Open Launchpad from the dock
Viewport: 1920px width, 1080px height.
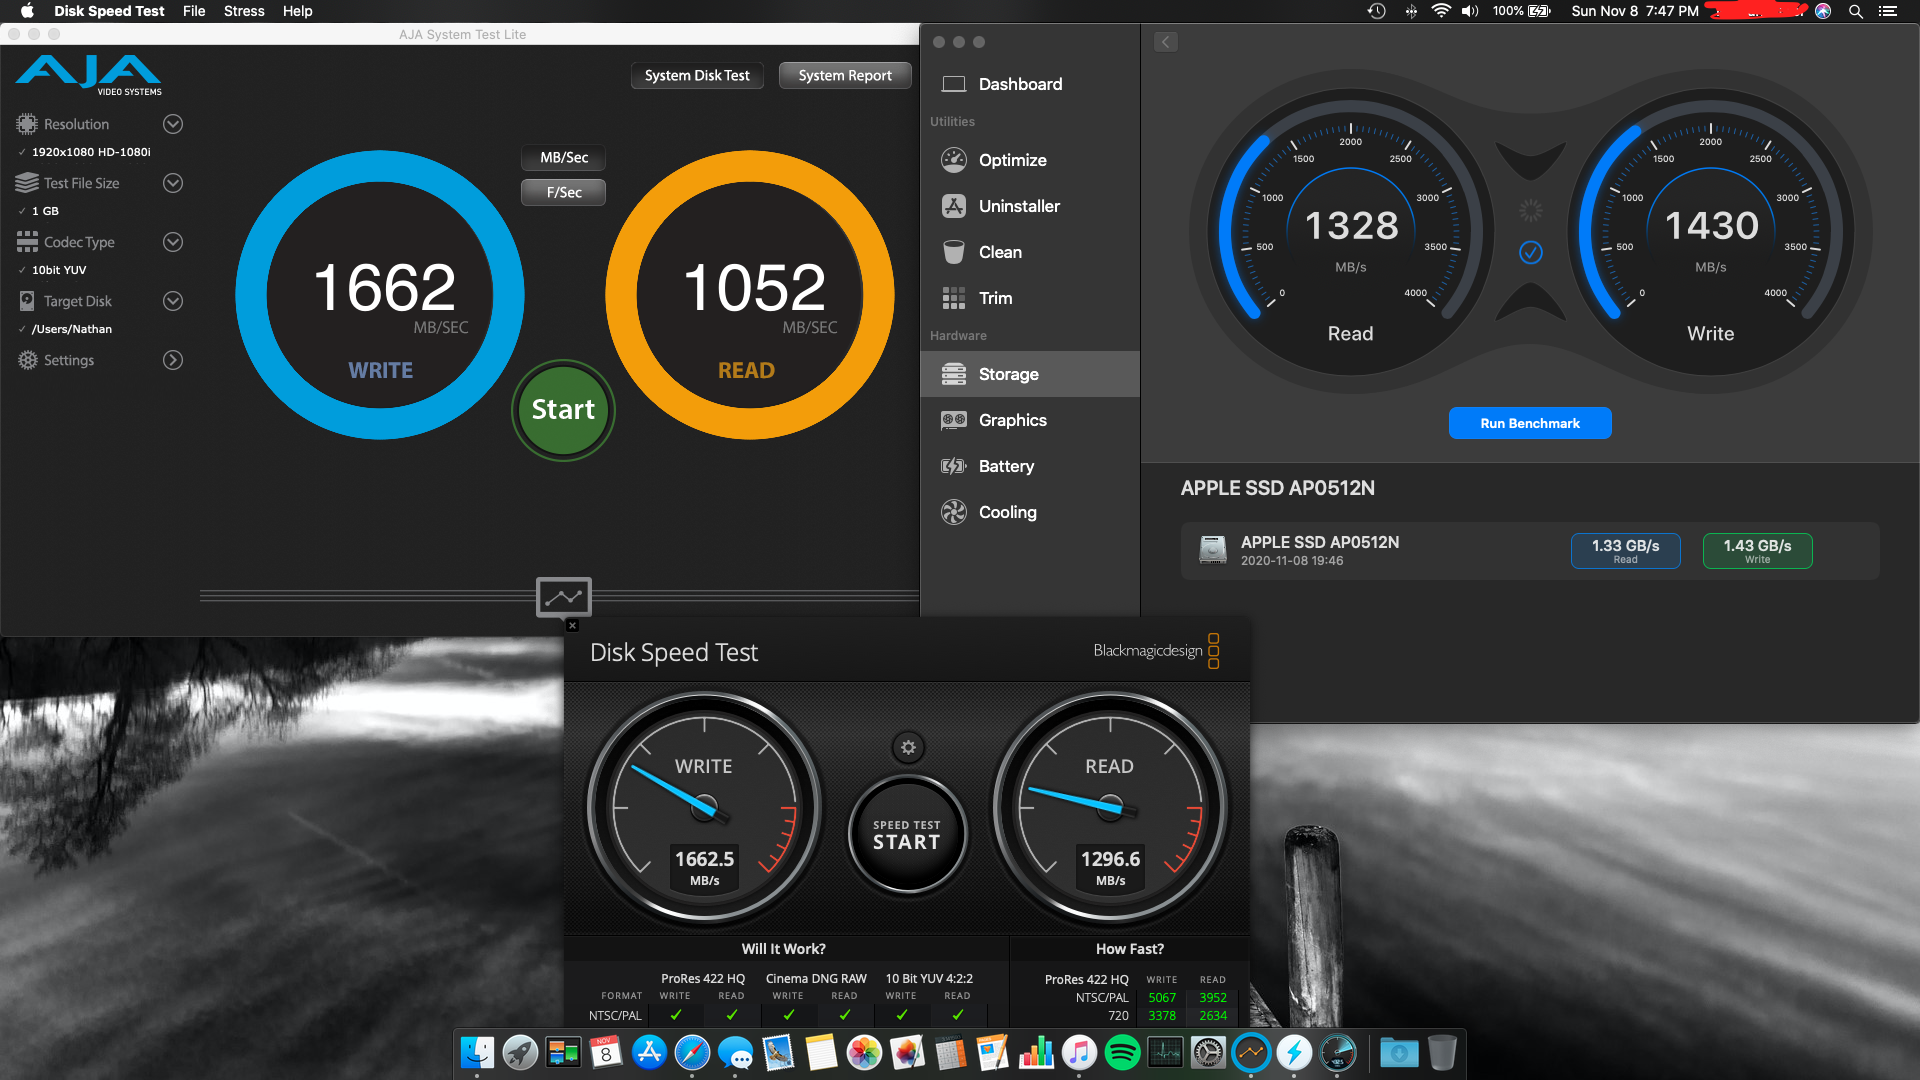point(520,1052)
